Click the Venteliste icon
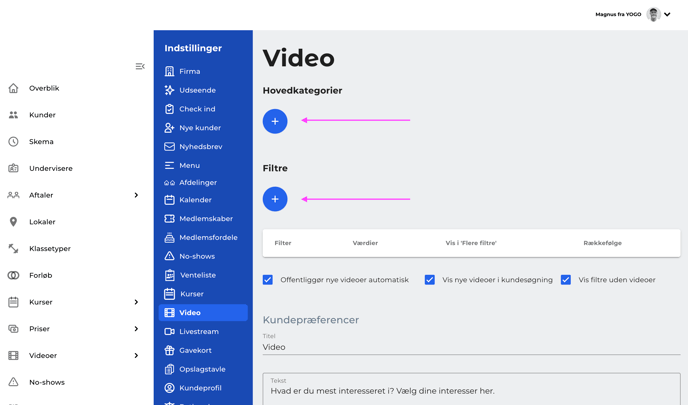Image resolution: width=688 pixels, height=405 pixels. coord(170,275)
